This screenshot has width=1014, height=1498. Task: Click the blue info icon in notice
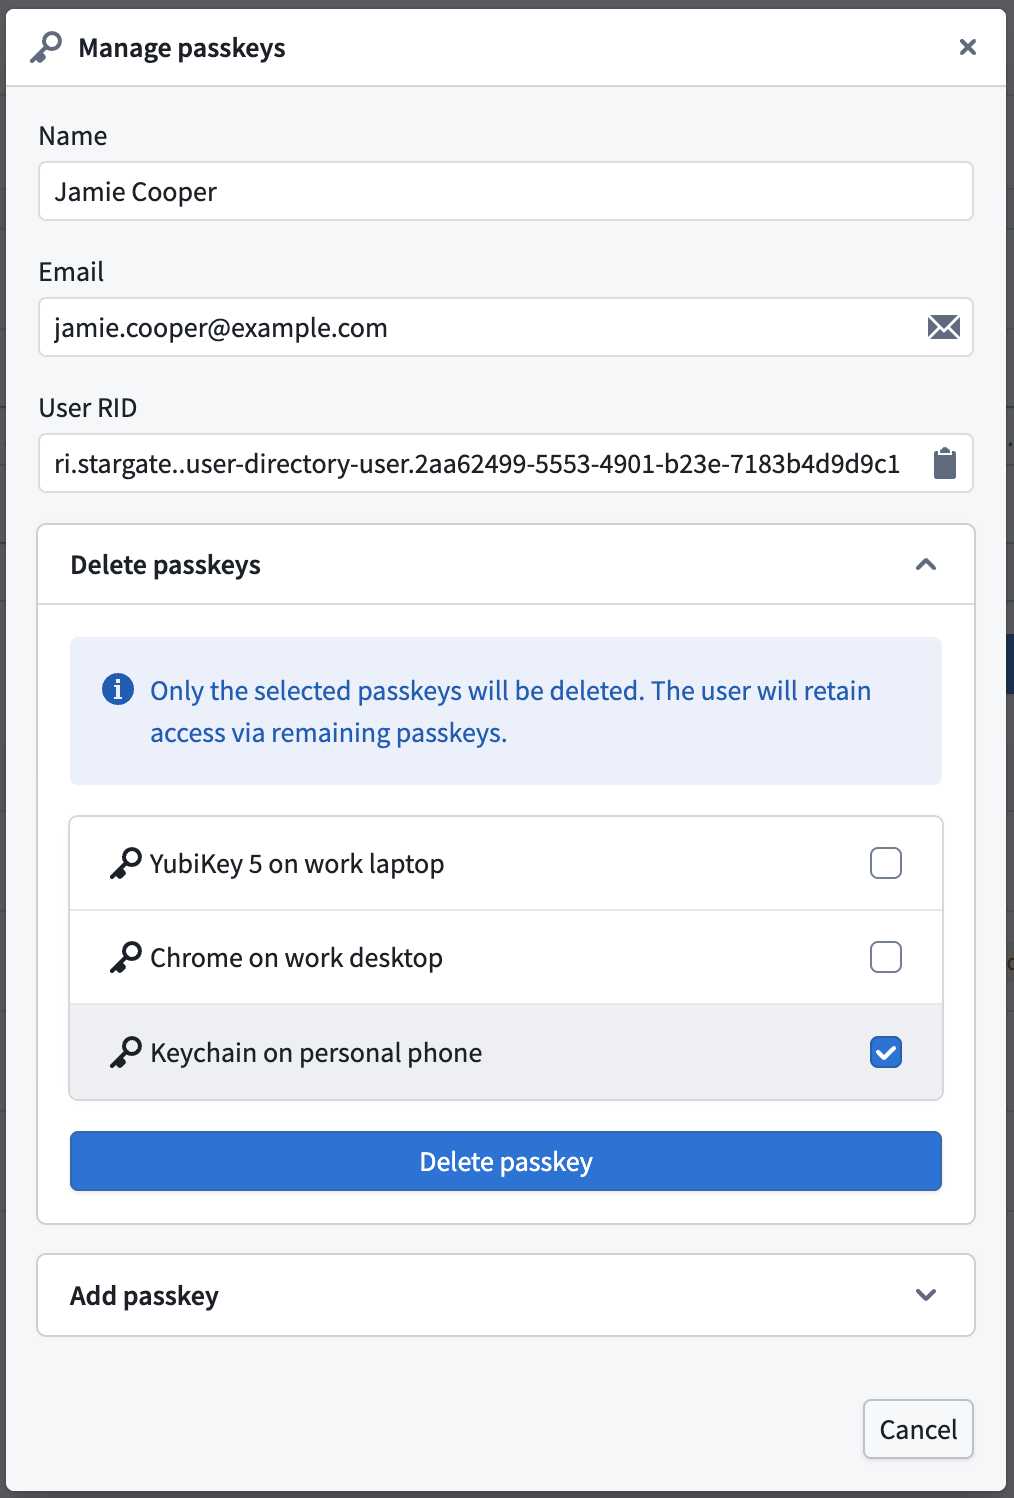[118, 689]
